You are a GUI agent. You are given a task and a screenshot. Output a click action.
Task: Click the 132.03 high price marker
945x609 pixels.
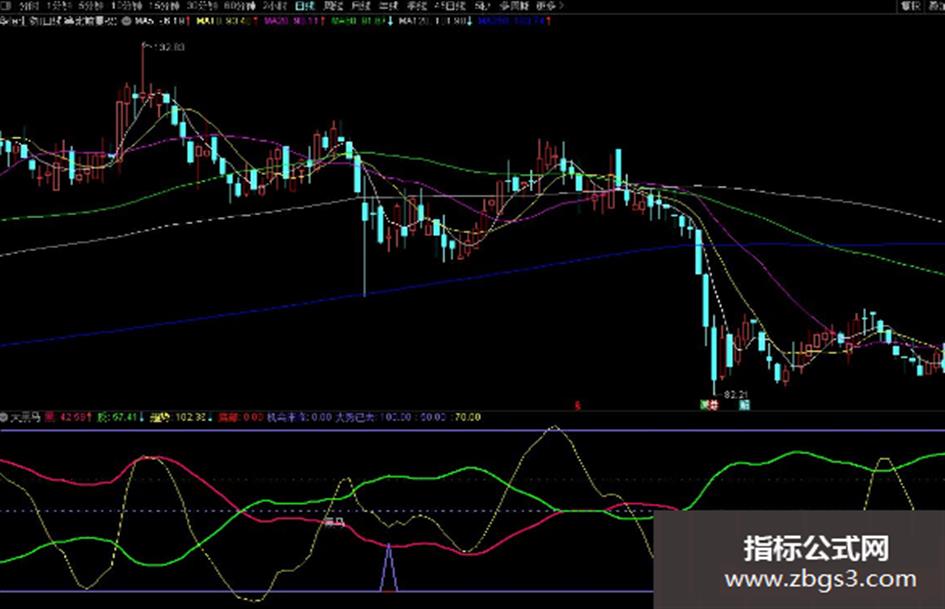[168, 46]
